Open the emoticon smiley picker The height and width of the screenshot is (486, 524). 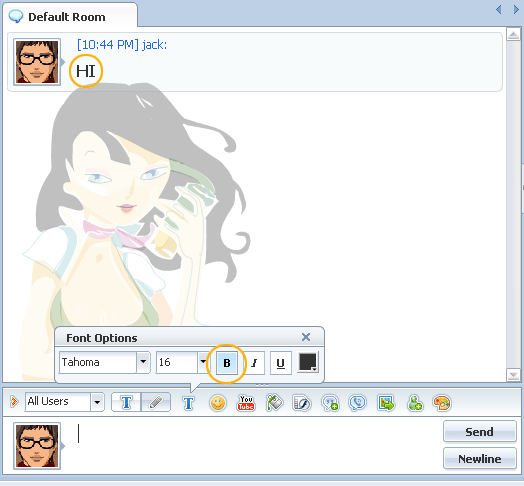pyautogui.click(x=218, y=403)
